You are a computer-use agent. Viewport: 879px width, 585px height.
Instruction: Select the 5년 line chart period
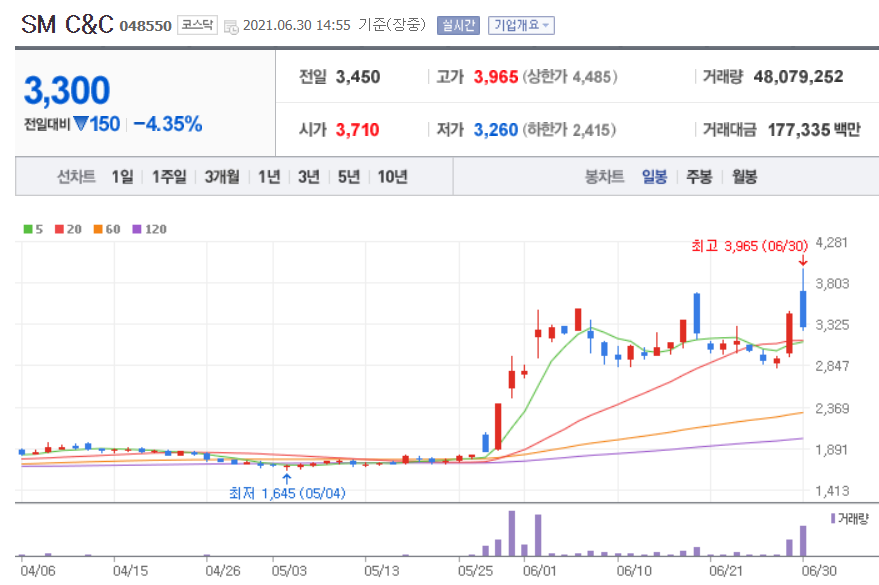pyautogui.click(x=349, y=177)
